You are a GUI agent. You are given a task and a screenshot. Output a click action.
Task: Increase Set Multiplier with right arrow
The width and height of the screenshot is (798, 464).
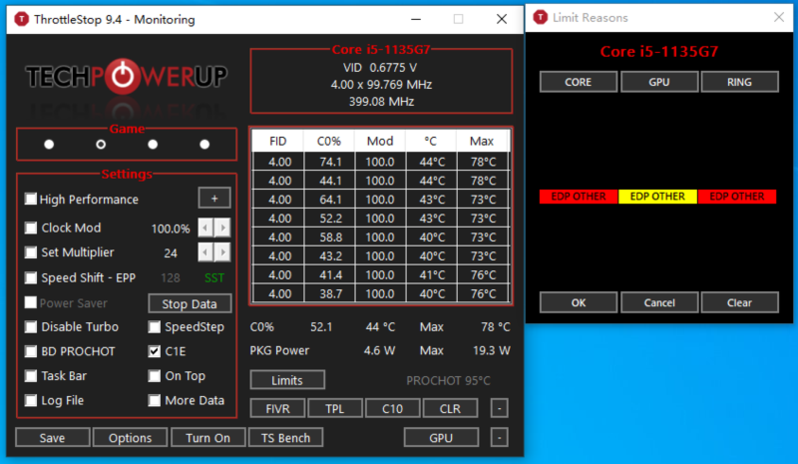click(x=222, y=252)
